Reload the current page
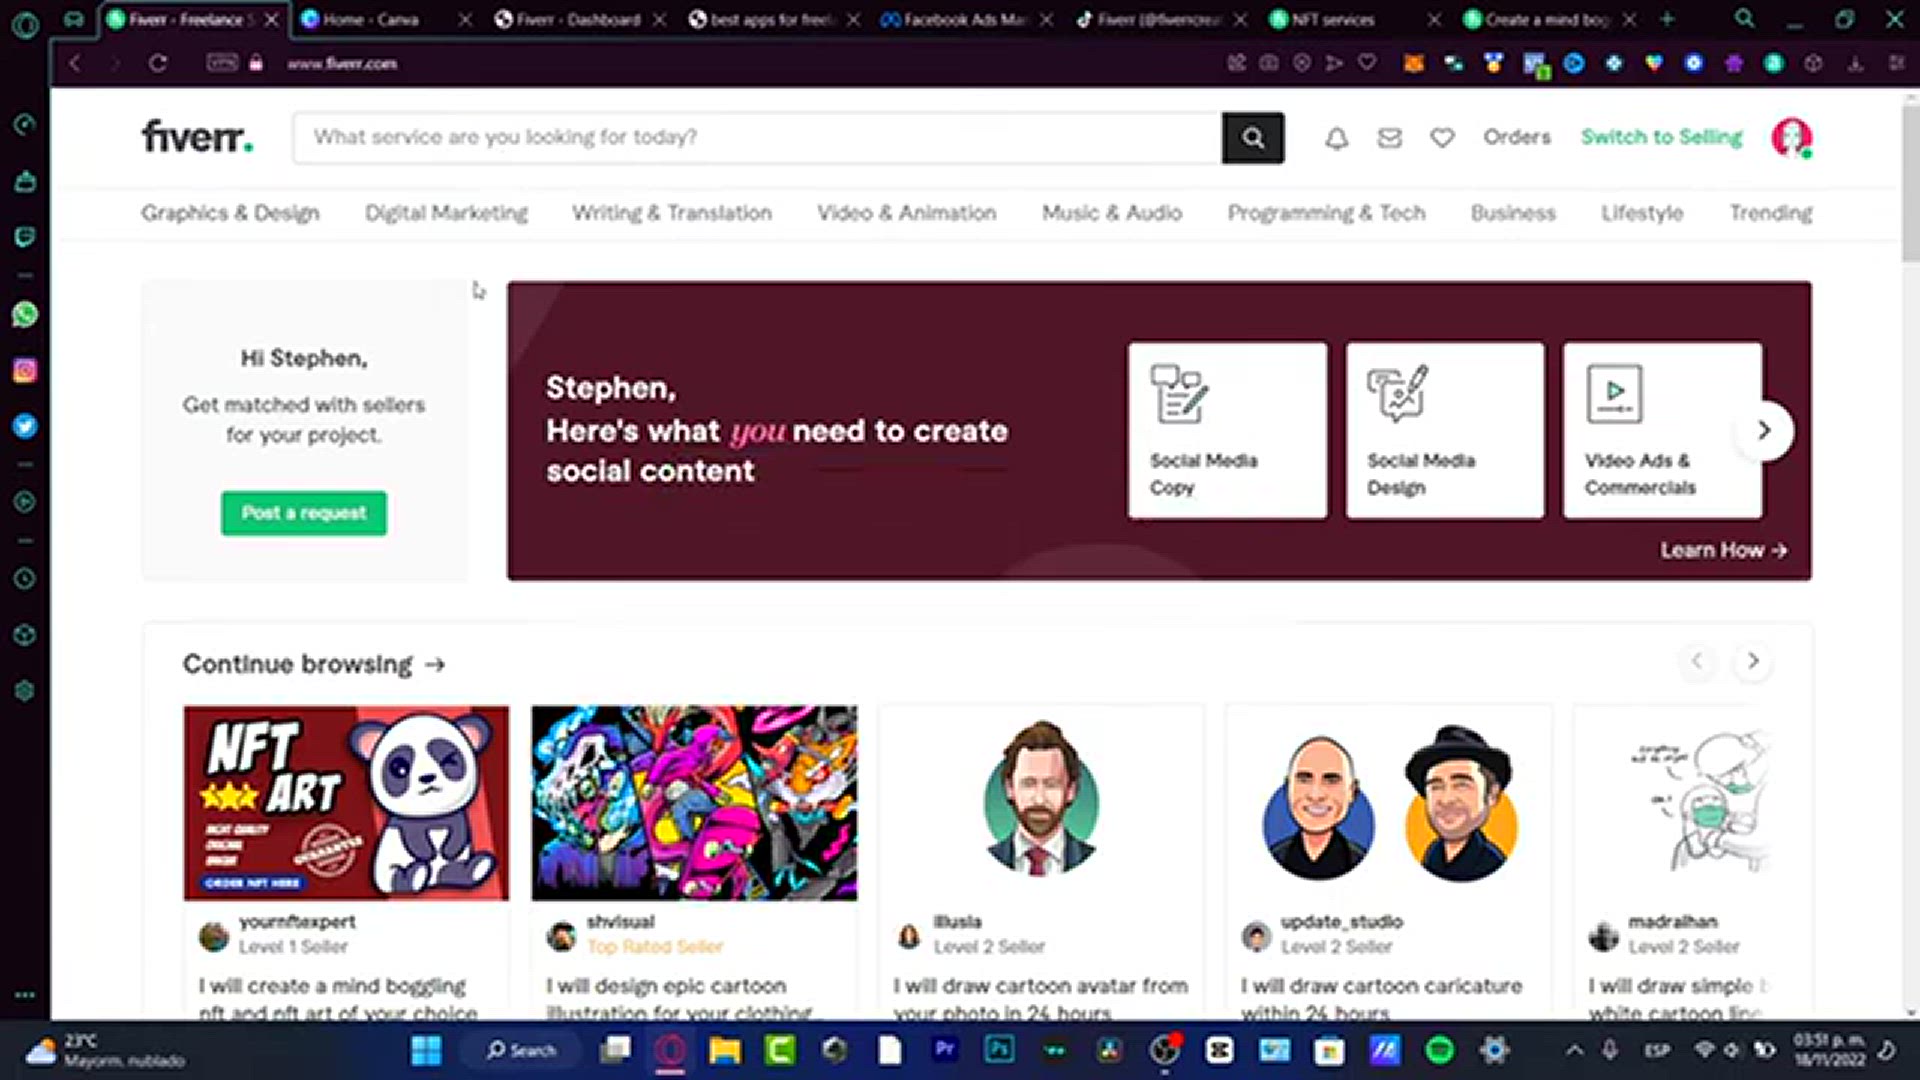Image resolution: width=1920 pixels, height=1080 pixels. coord(157,63)
